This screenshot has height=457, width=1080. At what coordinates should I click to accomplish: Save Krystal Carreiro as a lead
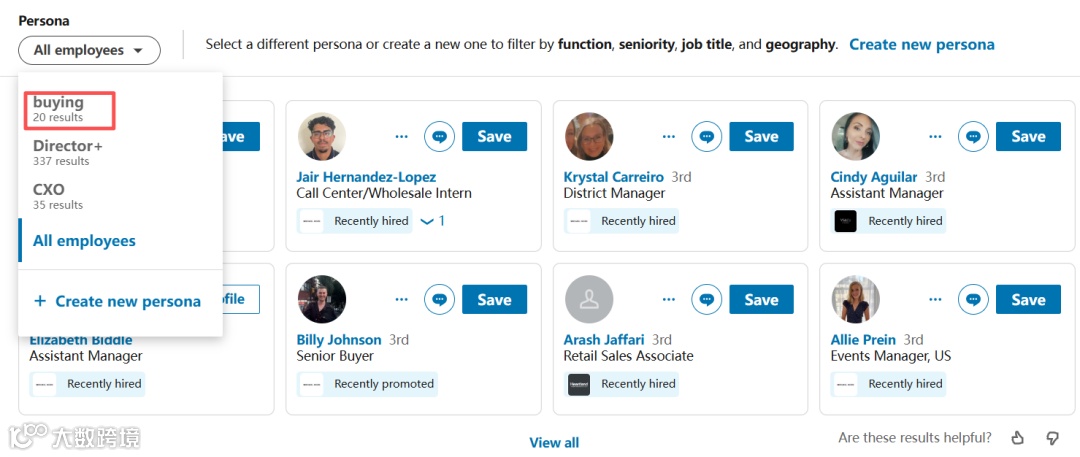761,137
